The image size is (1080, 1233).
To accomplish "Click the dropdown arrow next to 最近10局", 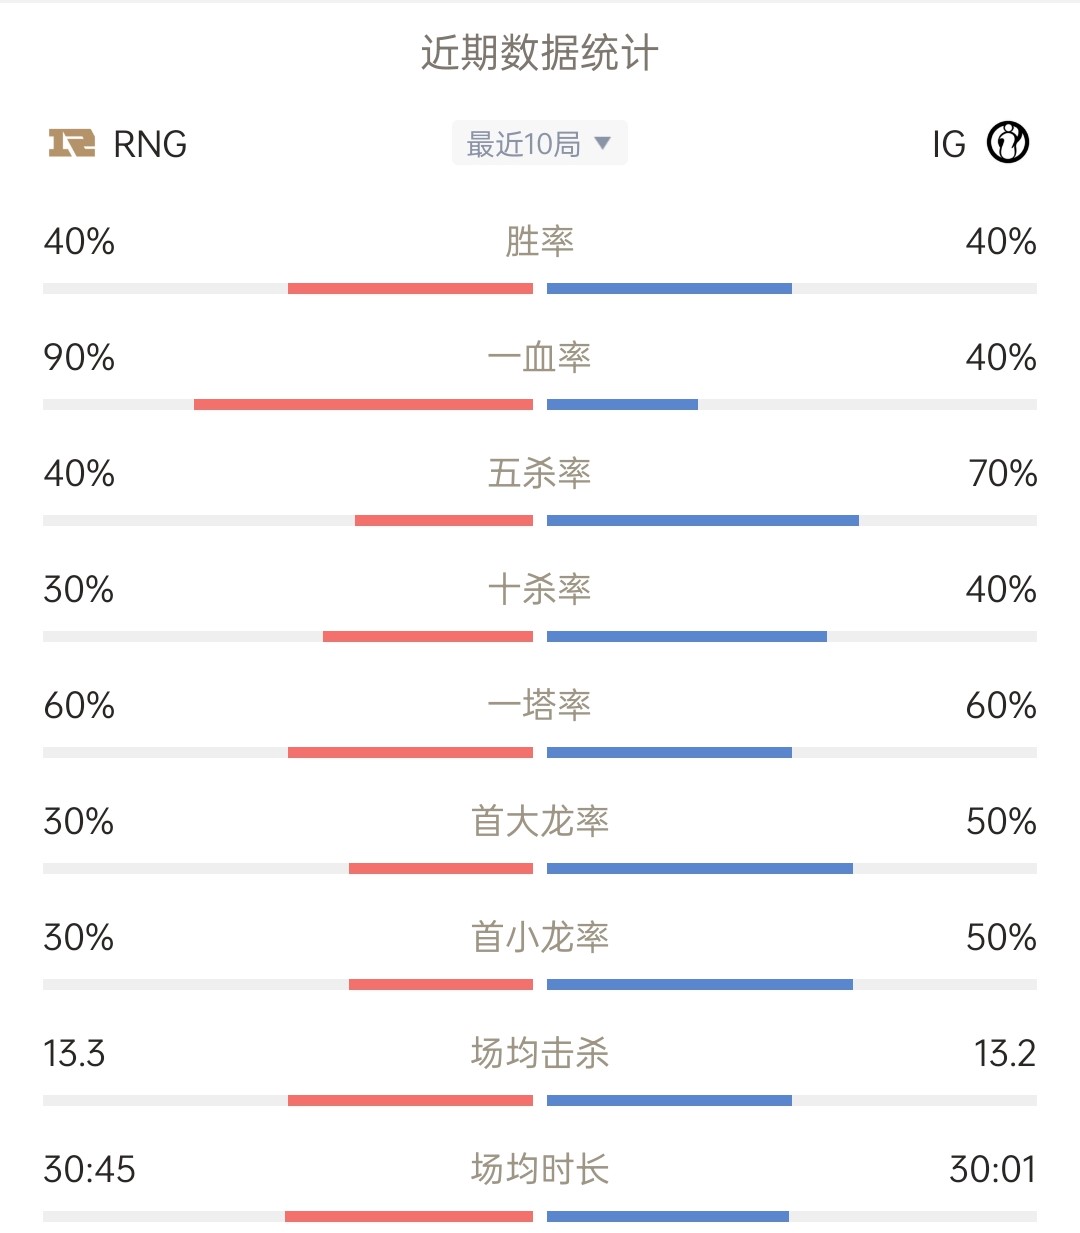I will pyautogui.click(x=602, y=143).
